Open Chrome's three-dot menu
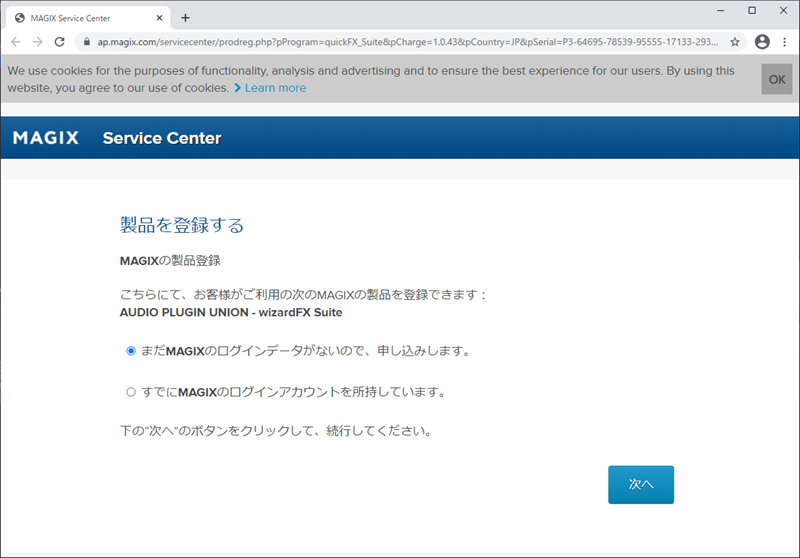Image resolution: width=800 pixels, height=558 pixels. point(785,42)
